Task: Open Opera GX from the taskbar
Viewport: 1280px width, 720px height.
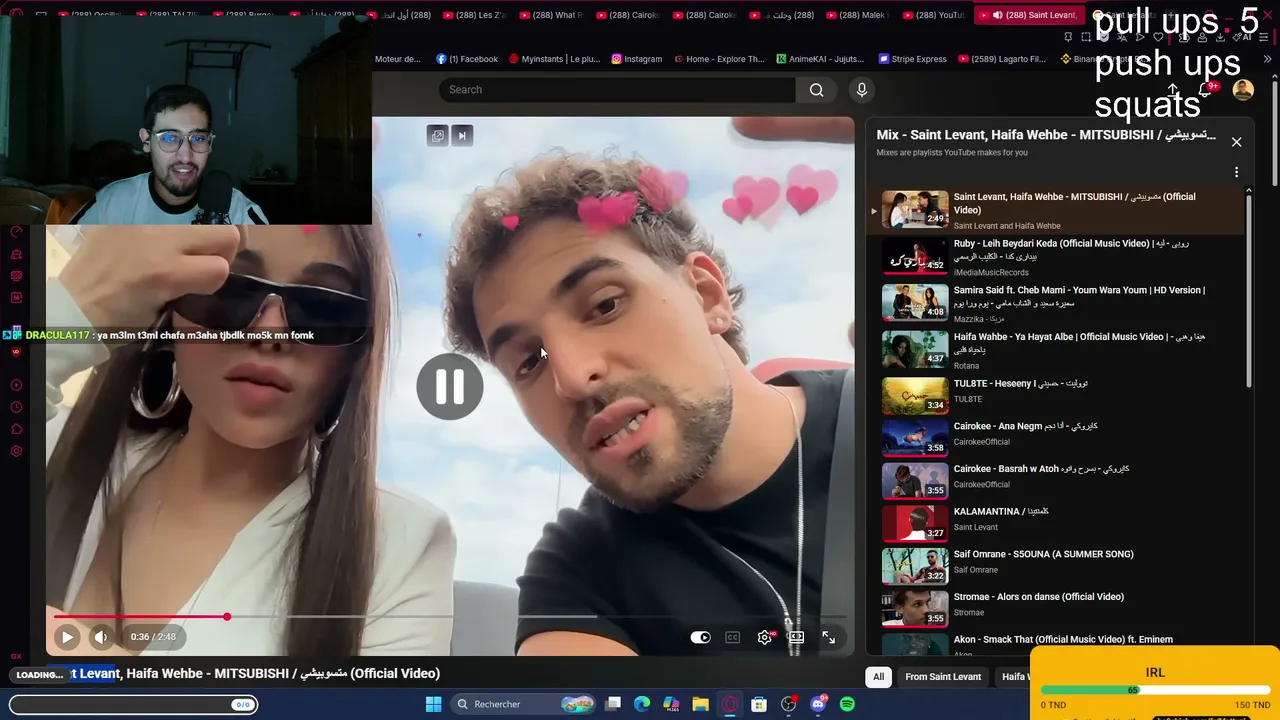Action: point(730,704)
